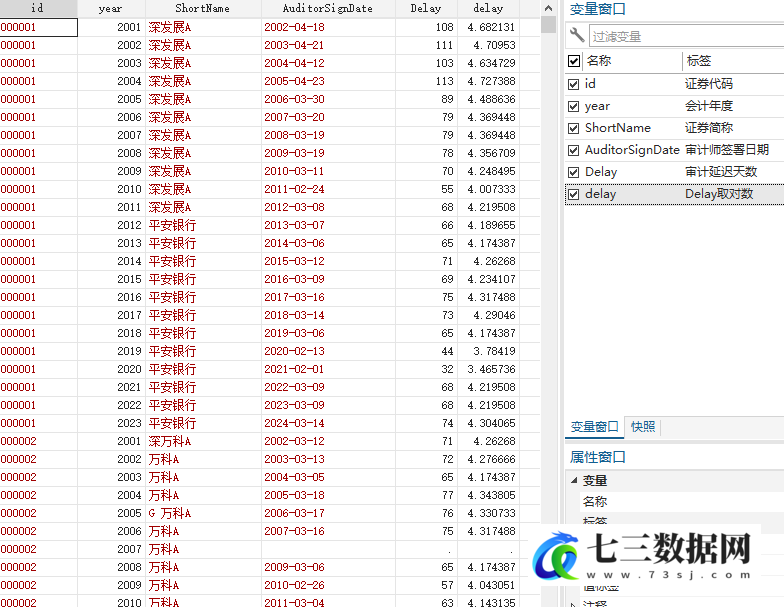Toggle the ShortName variable checkbox
Image resolution: width=784 pixels, height=607 pixels.
(574, 128)
